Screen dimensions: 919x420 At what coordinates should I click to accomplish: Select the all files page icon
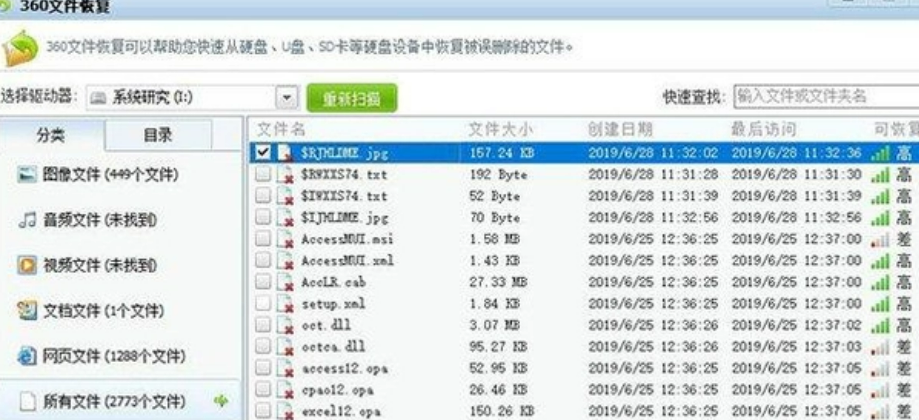coord(28,401)
